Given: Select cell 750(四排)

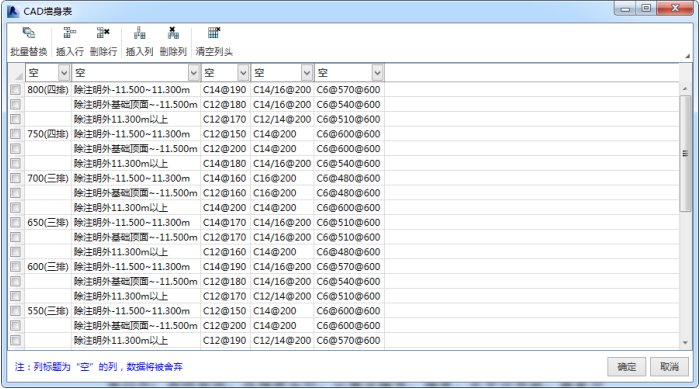Looking at the screenshot, I should point(48,134).
